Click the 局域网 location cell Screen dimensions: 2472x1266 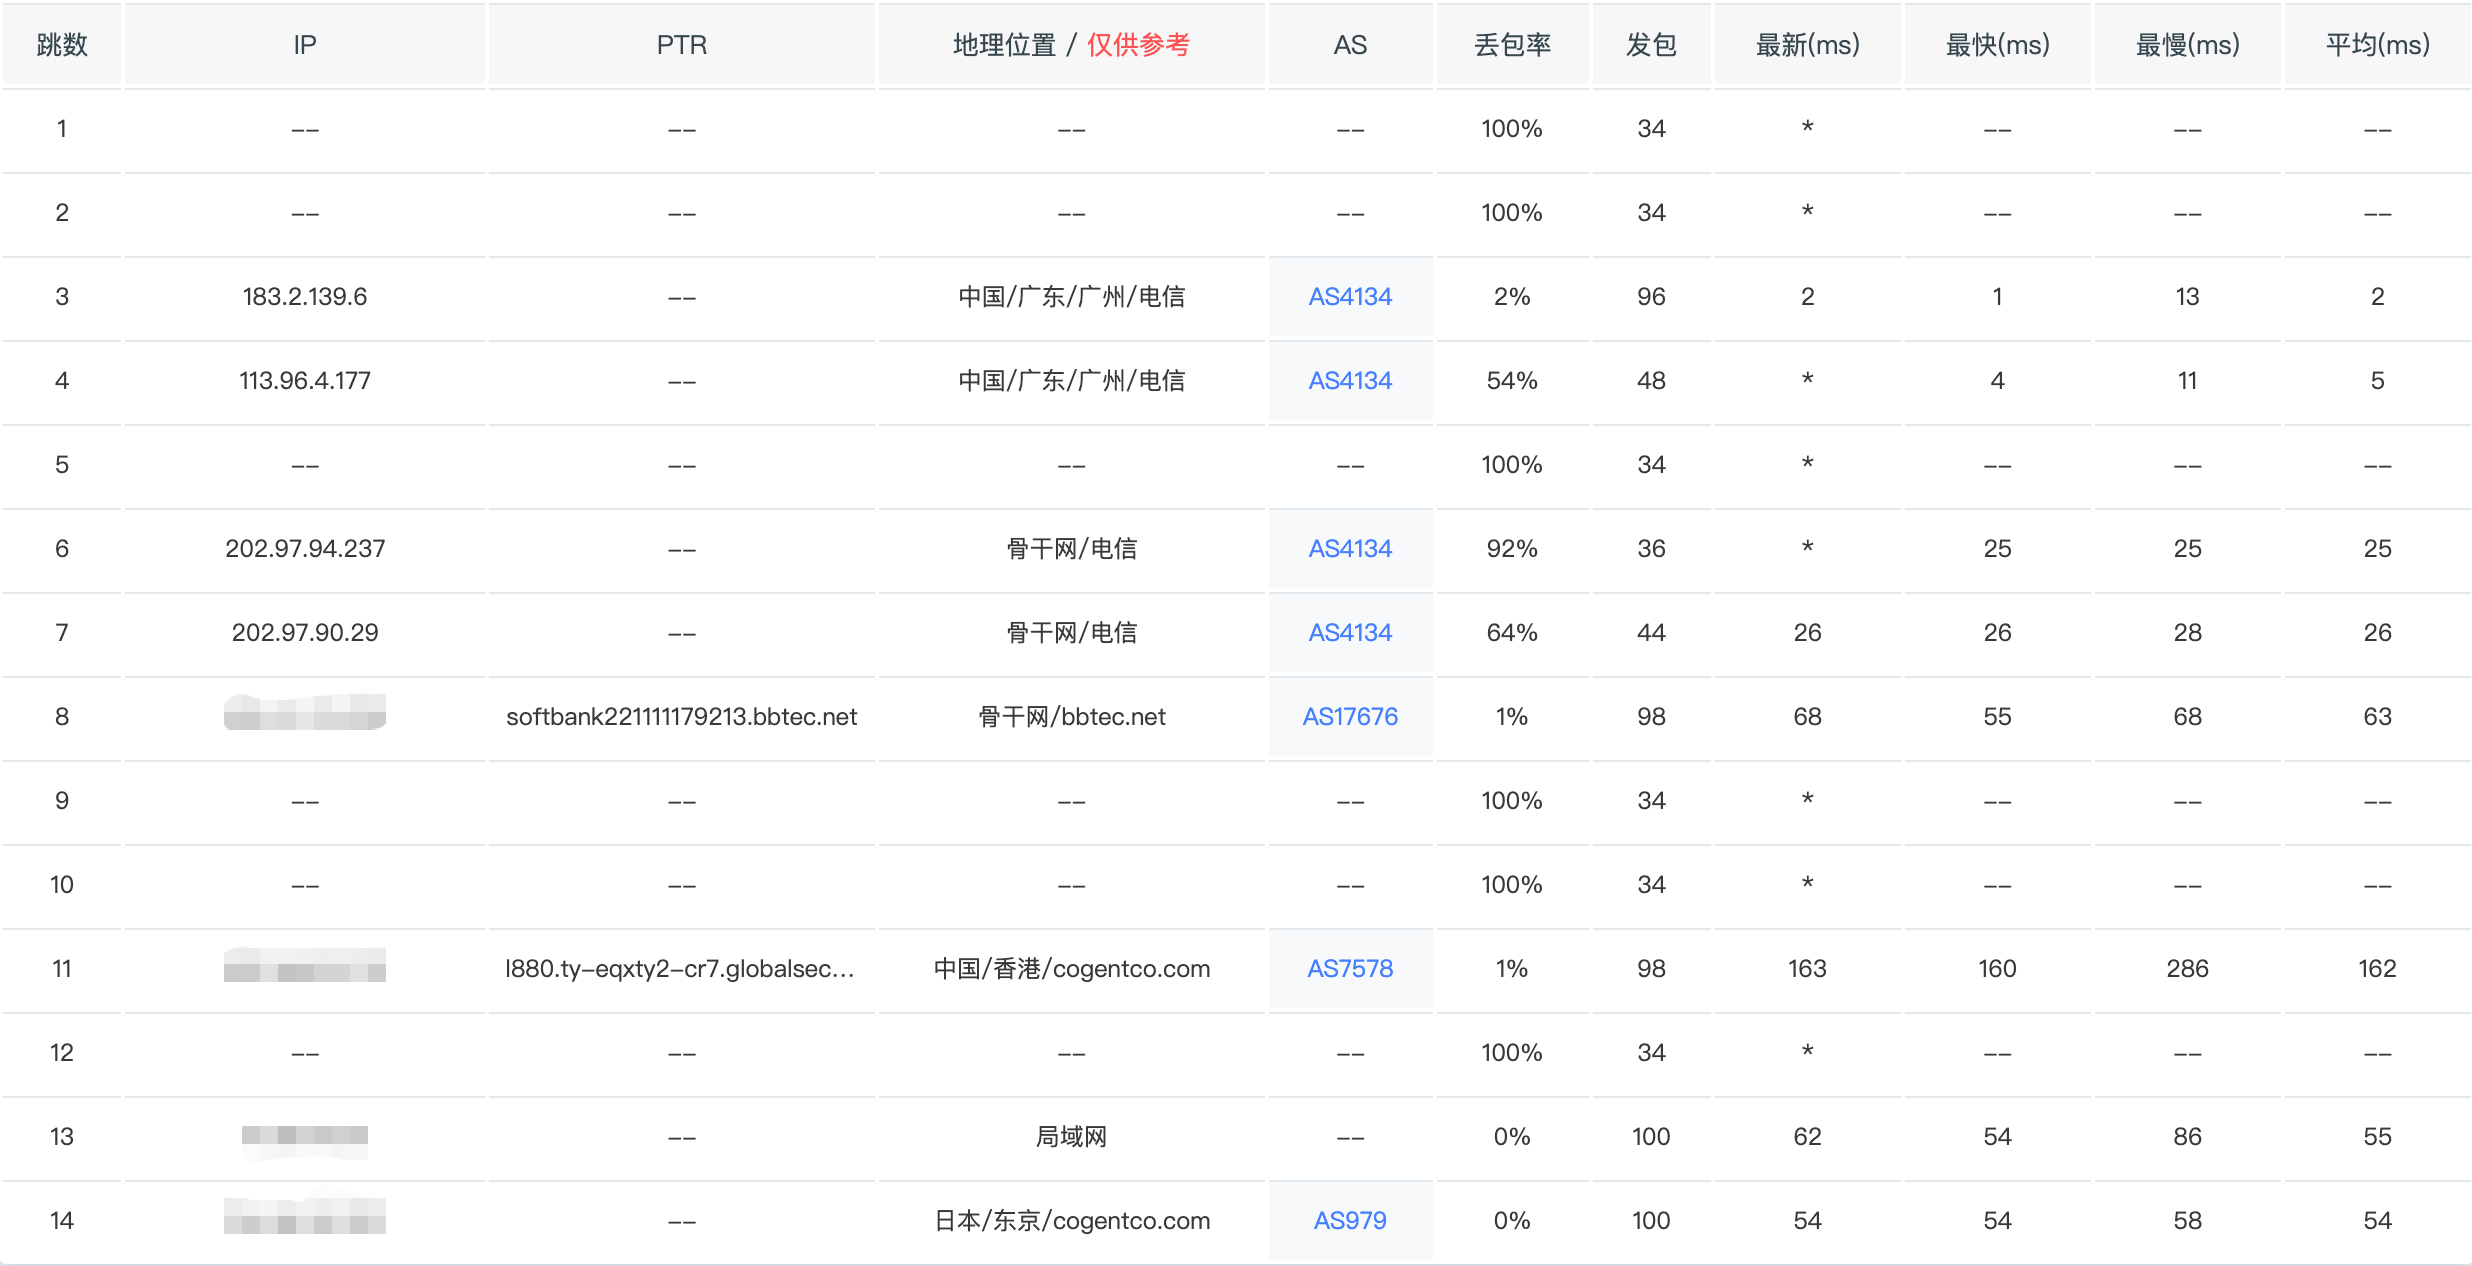1071,1137
